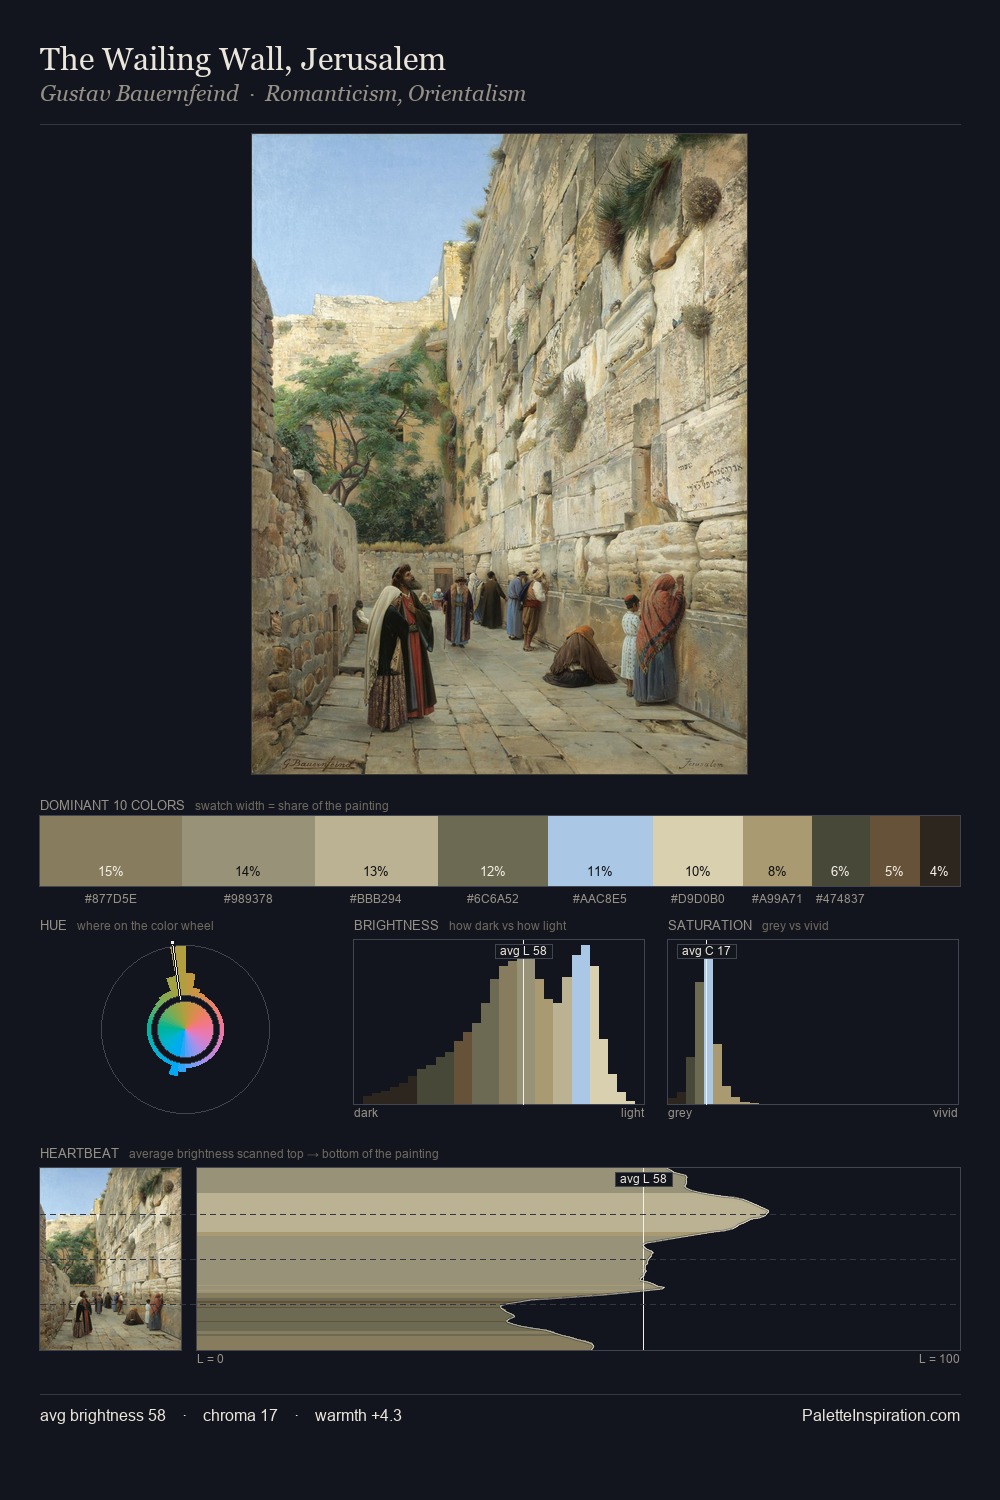The height and width of the screenshot is (1500, 1000).
Task: Click the warmth +4.3 footer text
Action: point(358,1416)
